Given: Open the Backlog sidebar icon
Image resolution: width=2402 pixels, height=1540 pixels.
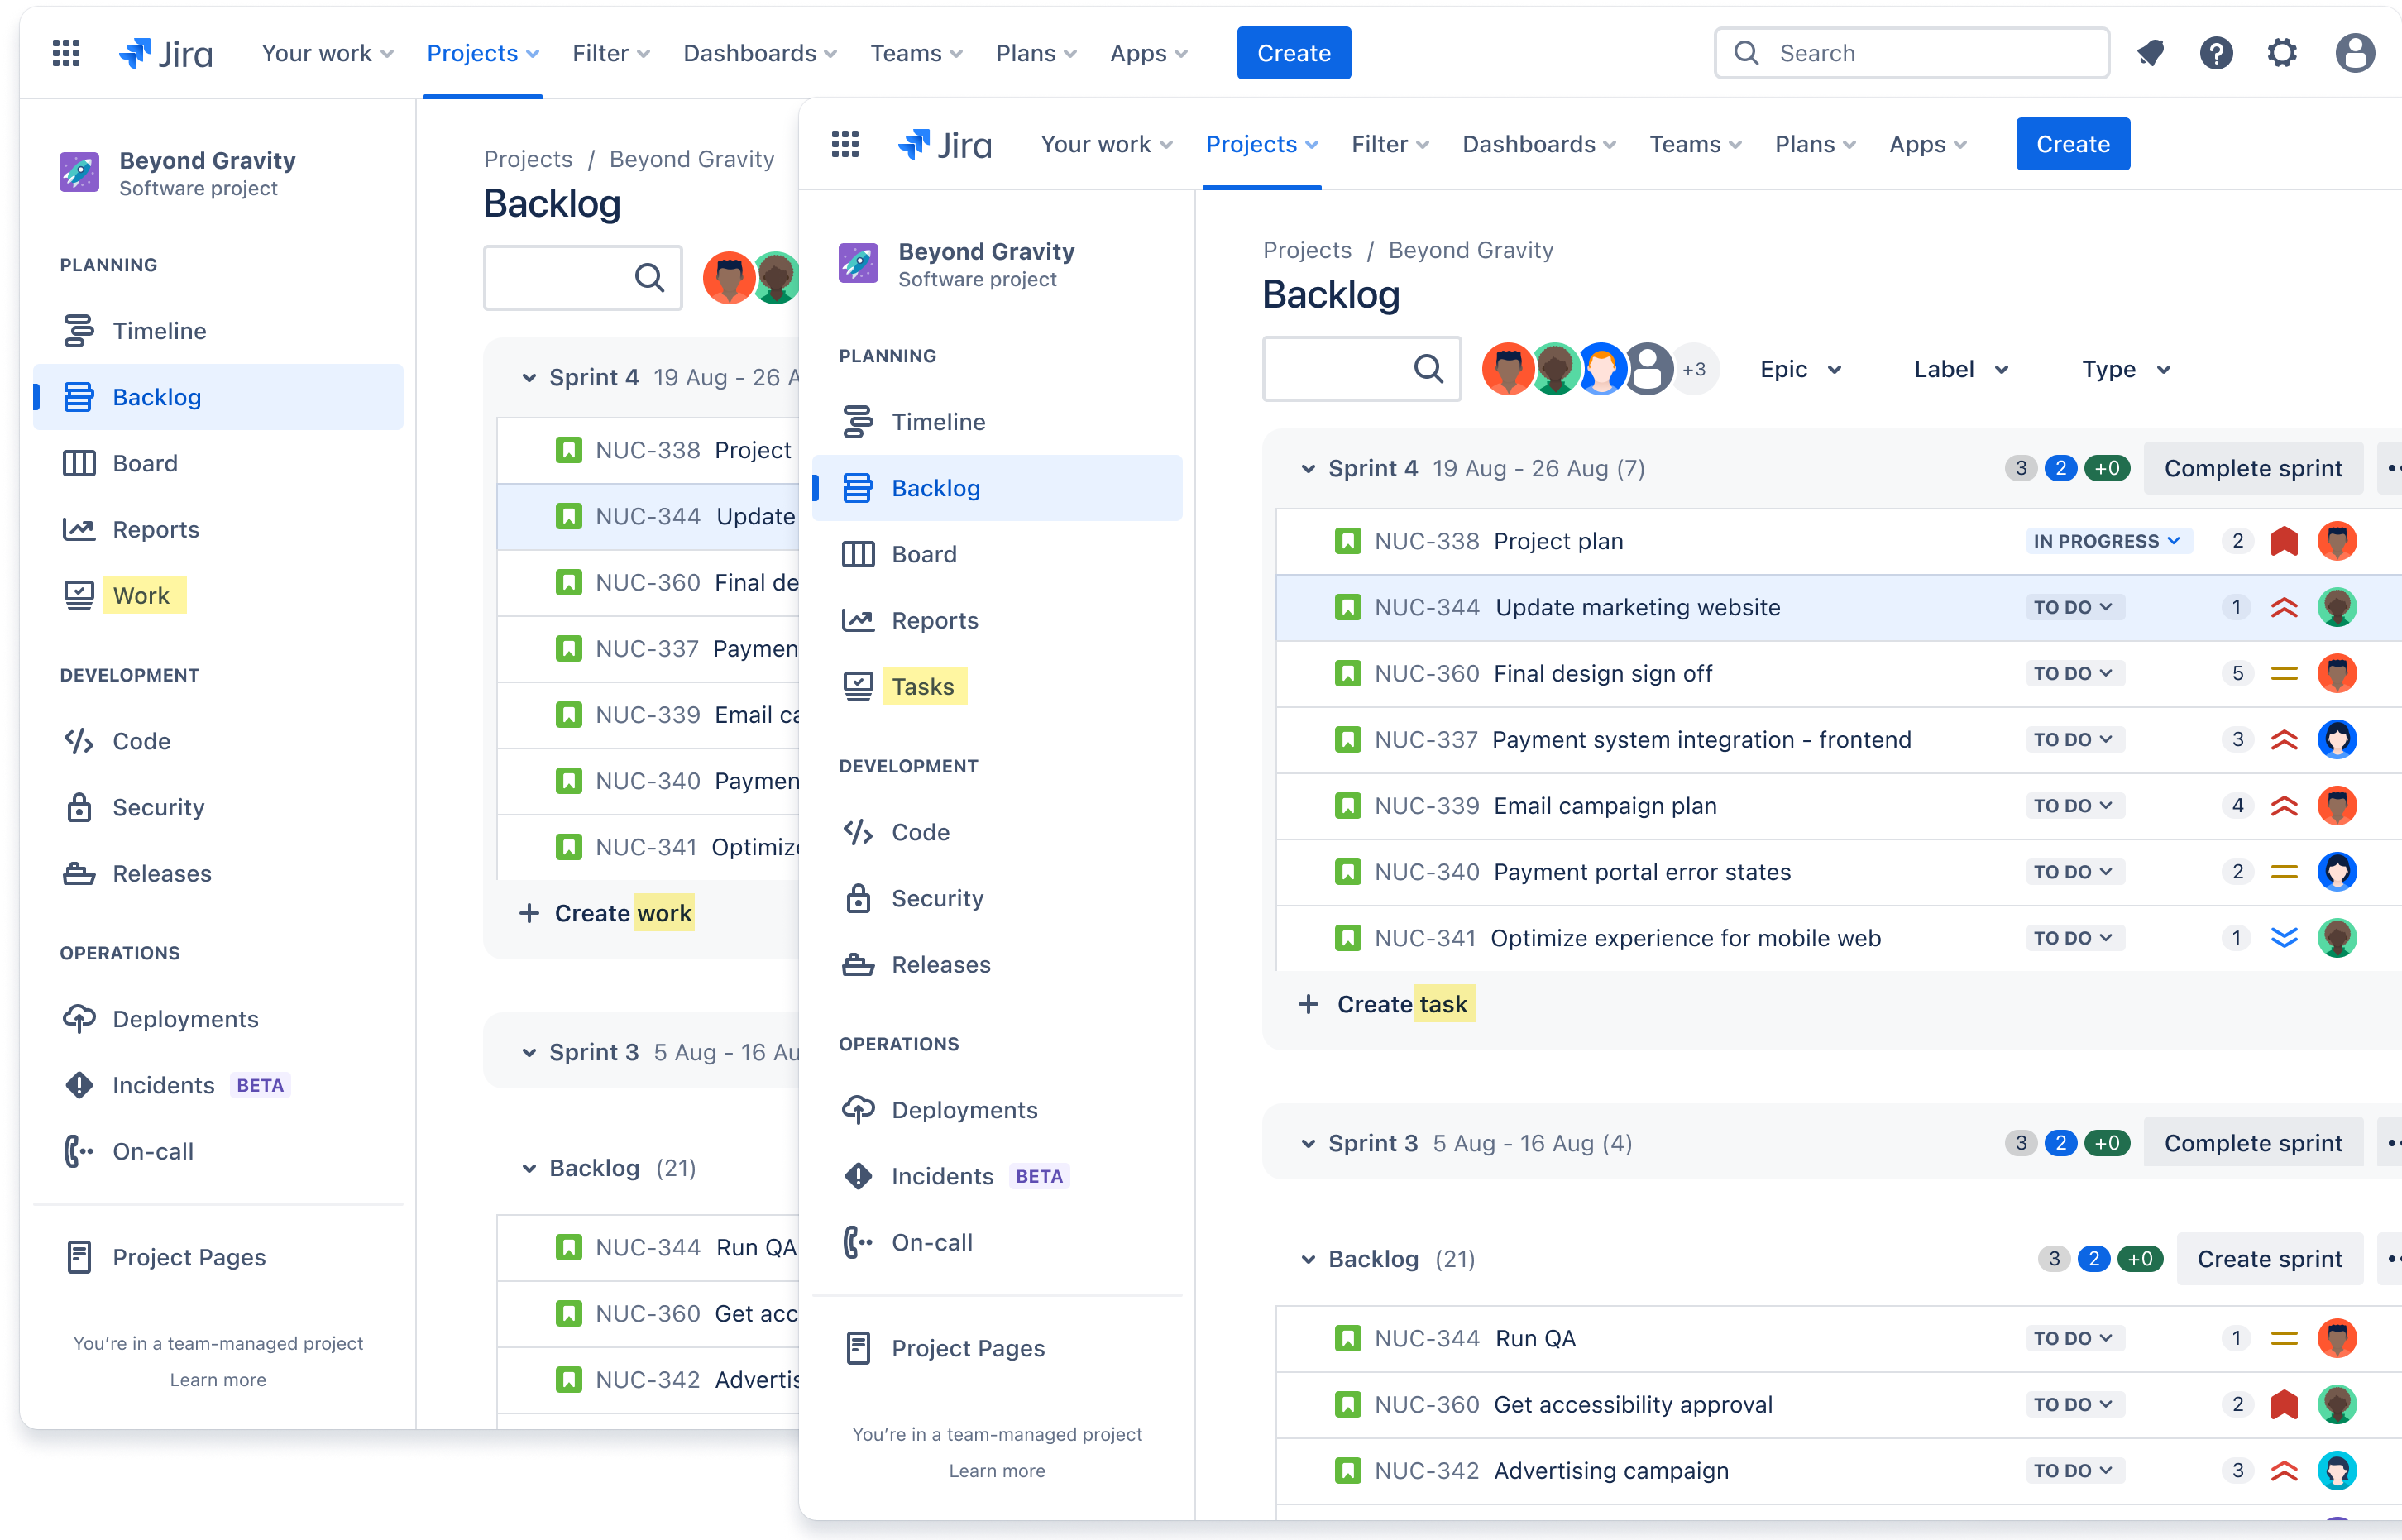Looking at the screenshot, I should click(935, 488).
